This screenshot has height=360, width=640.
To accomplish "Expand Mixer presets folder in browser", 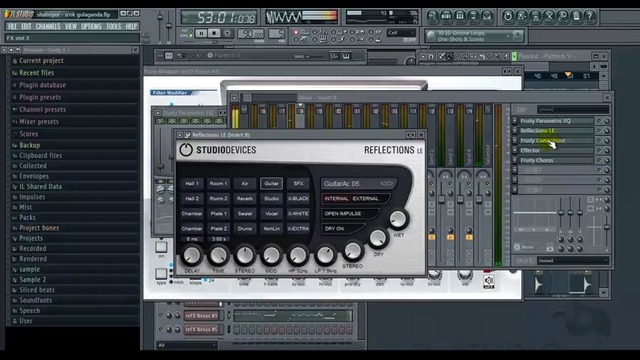I will point(39,122).
